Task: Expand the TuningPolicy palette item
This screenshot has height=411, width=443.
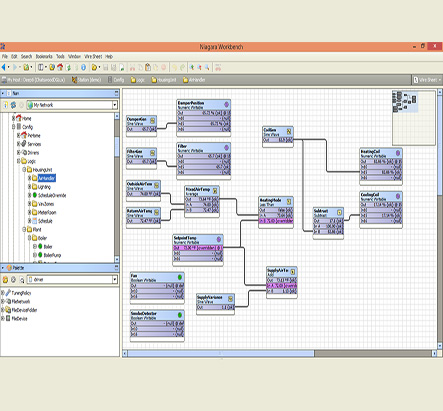Action: pos(2,293)
